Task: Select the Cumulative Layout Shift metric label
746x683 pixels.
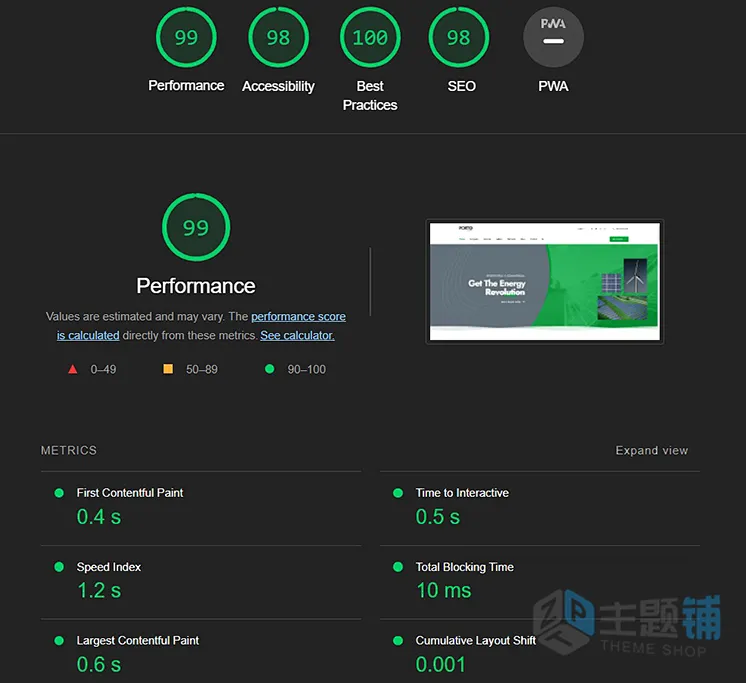Action: coord(476,641)
